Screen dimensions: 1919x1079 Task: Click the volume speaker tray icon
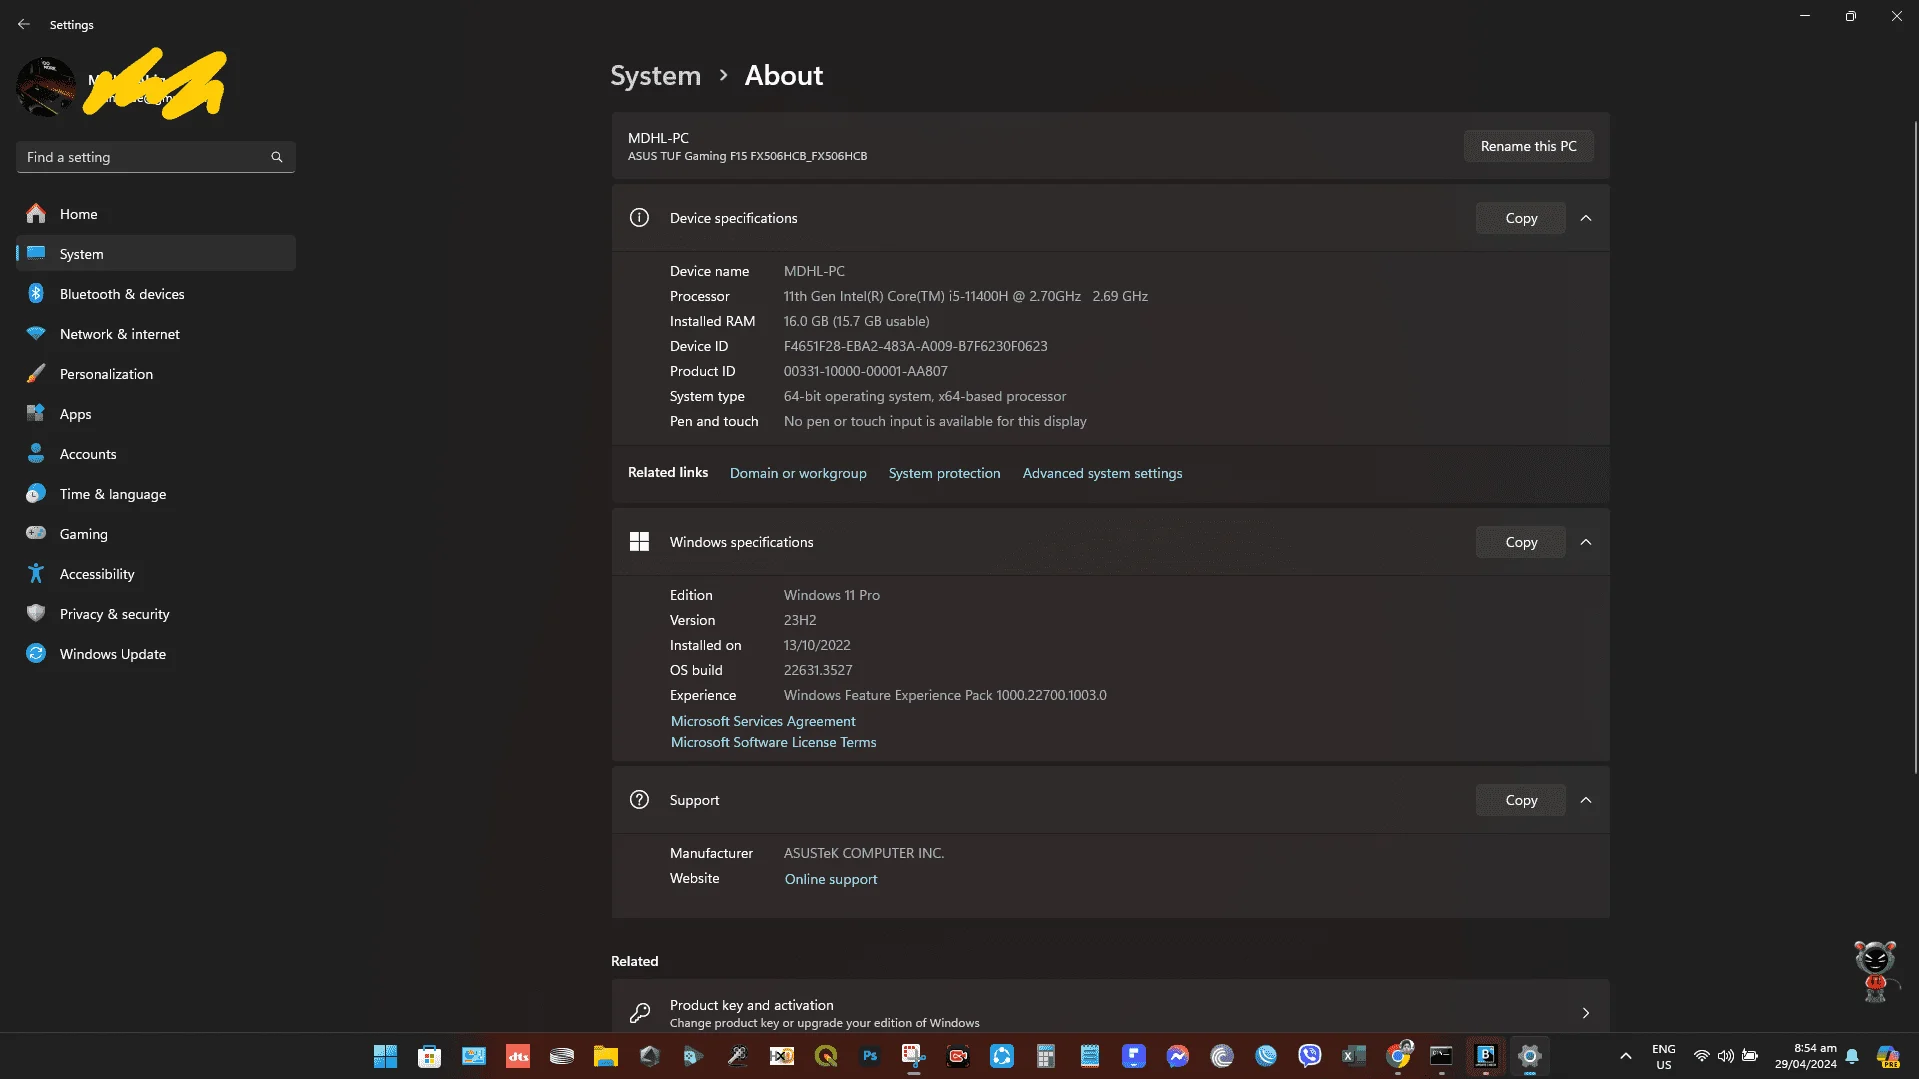coord(1726,1056)
